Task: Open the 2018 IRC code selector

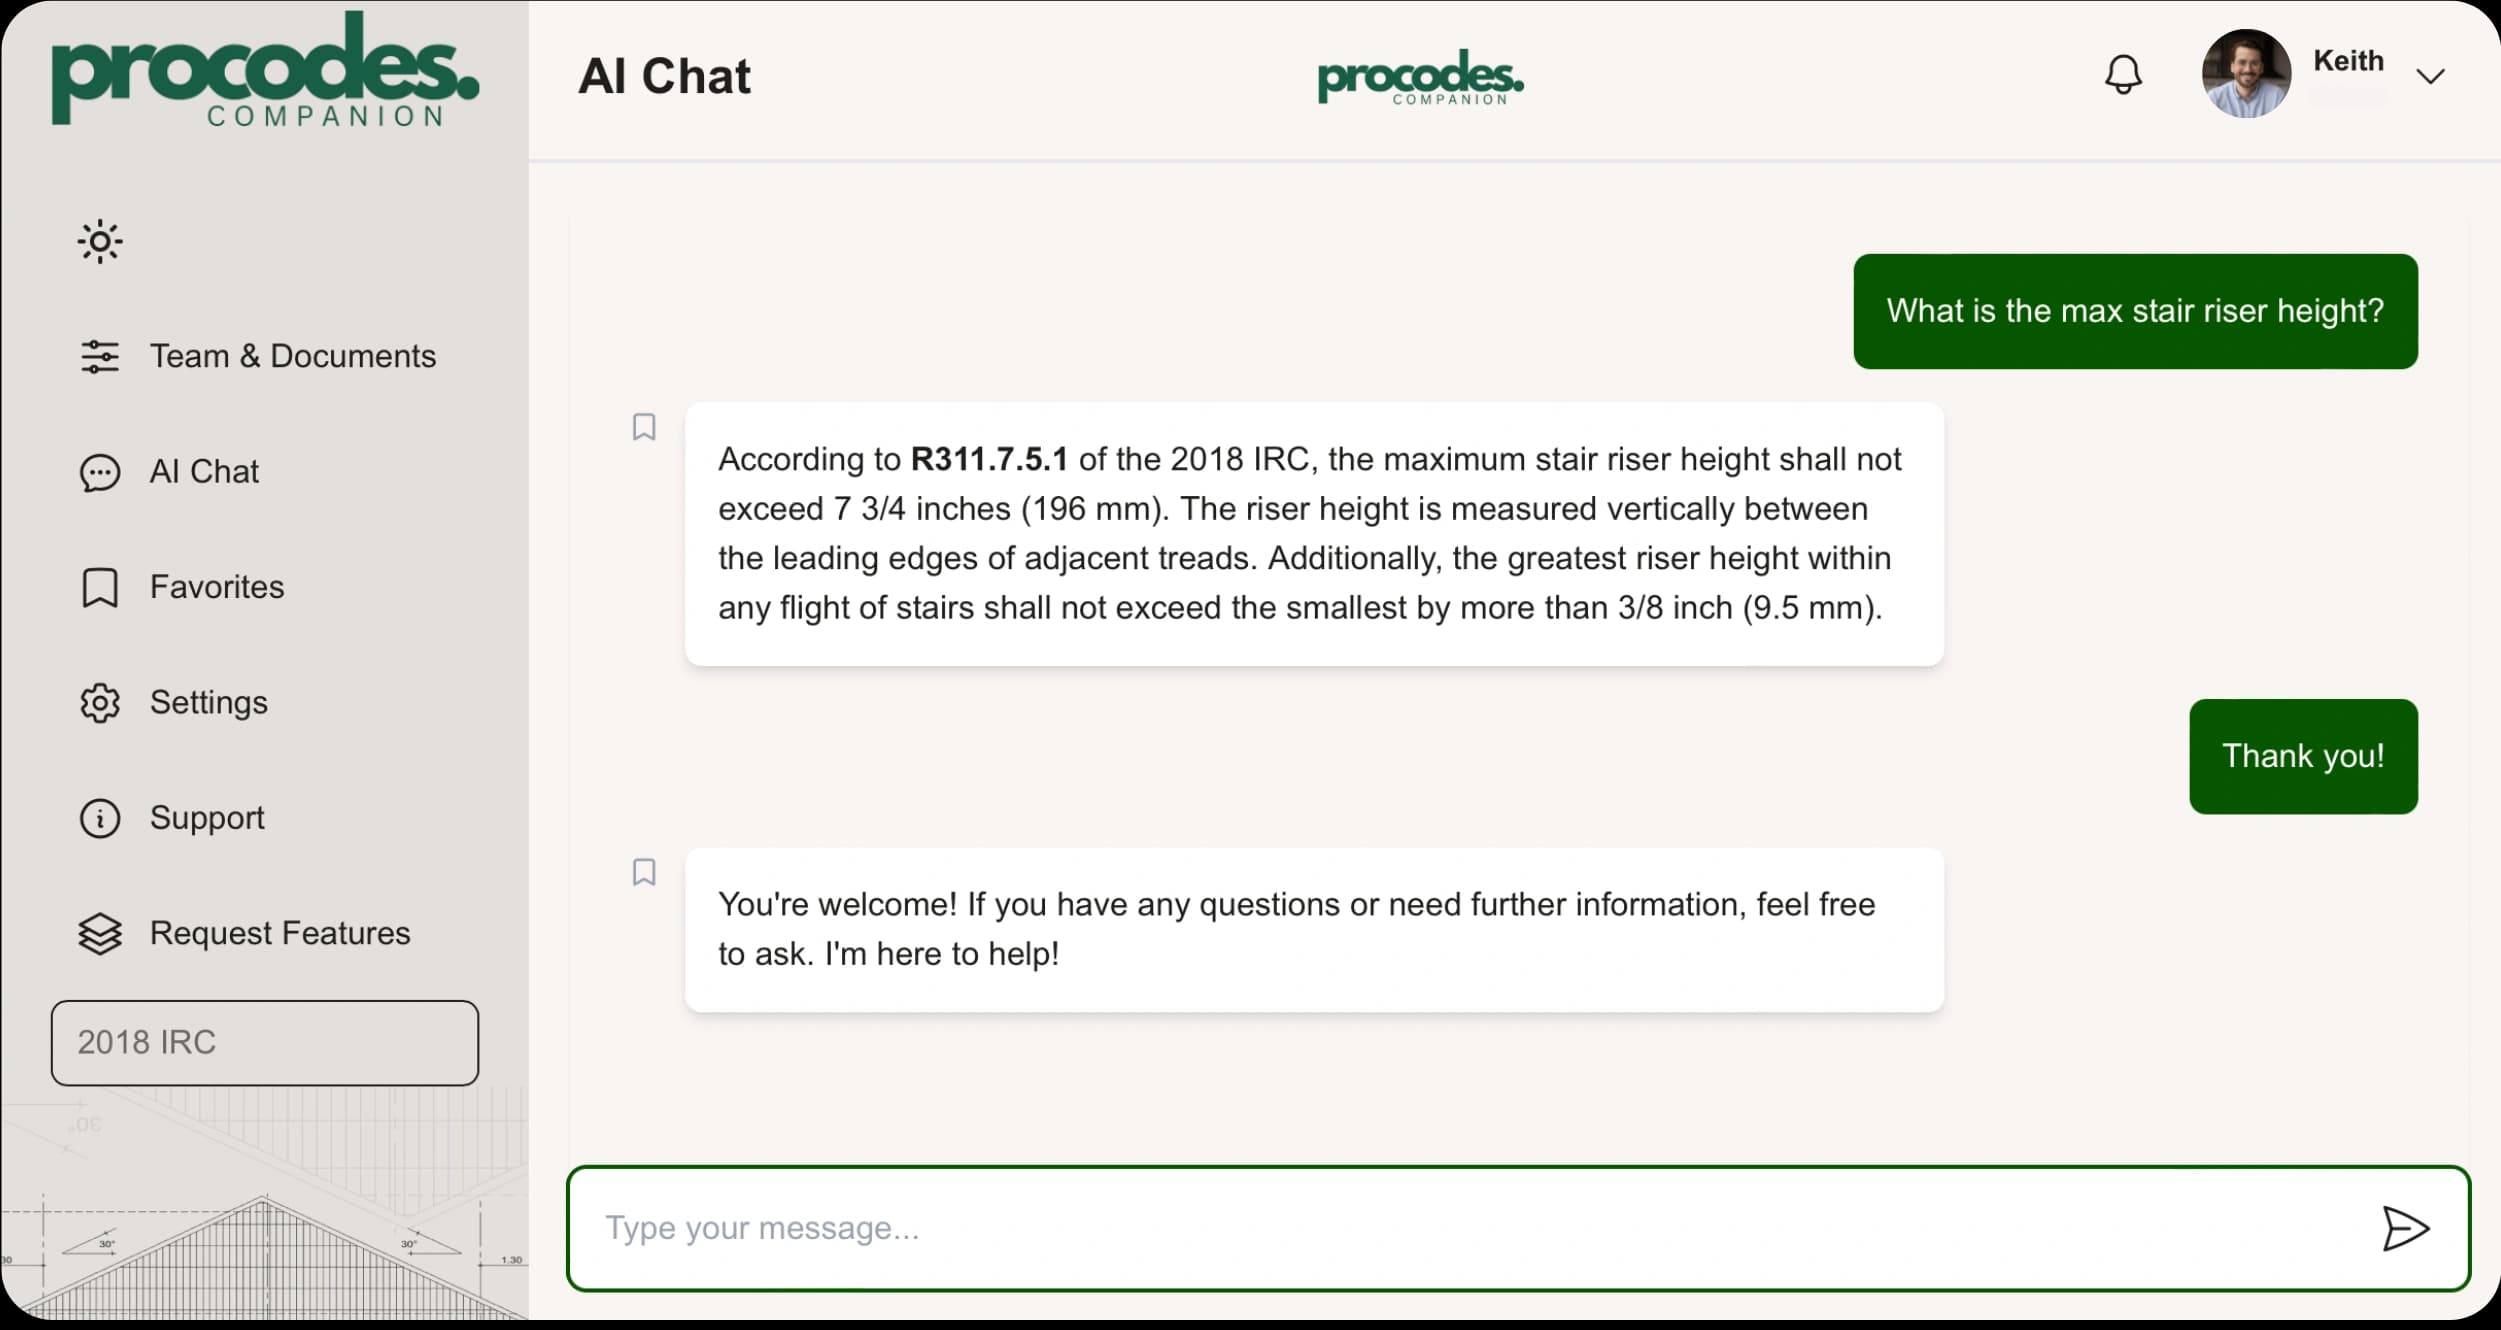Action: pyautogui.click(x=265, y=1043)
